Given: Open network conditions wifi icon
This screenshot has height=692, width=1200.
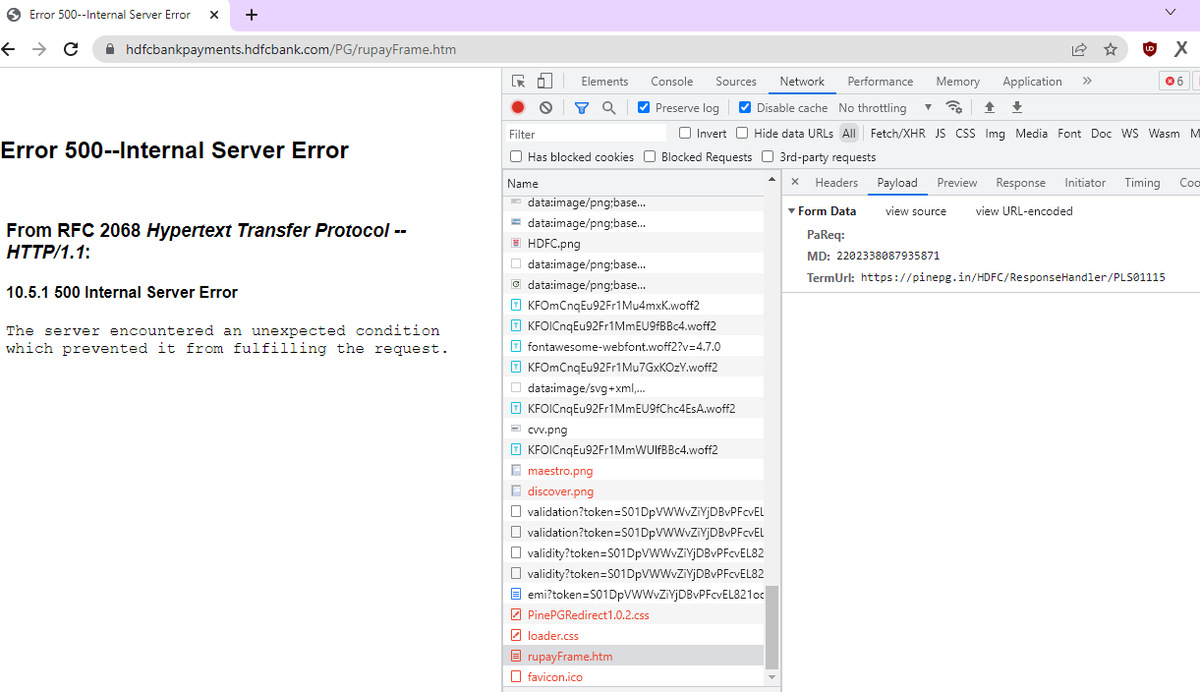Looking at the screenshot, I should (x=955, y=107).
